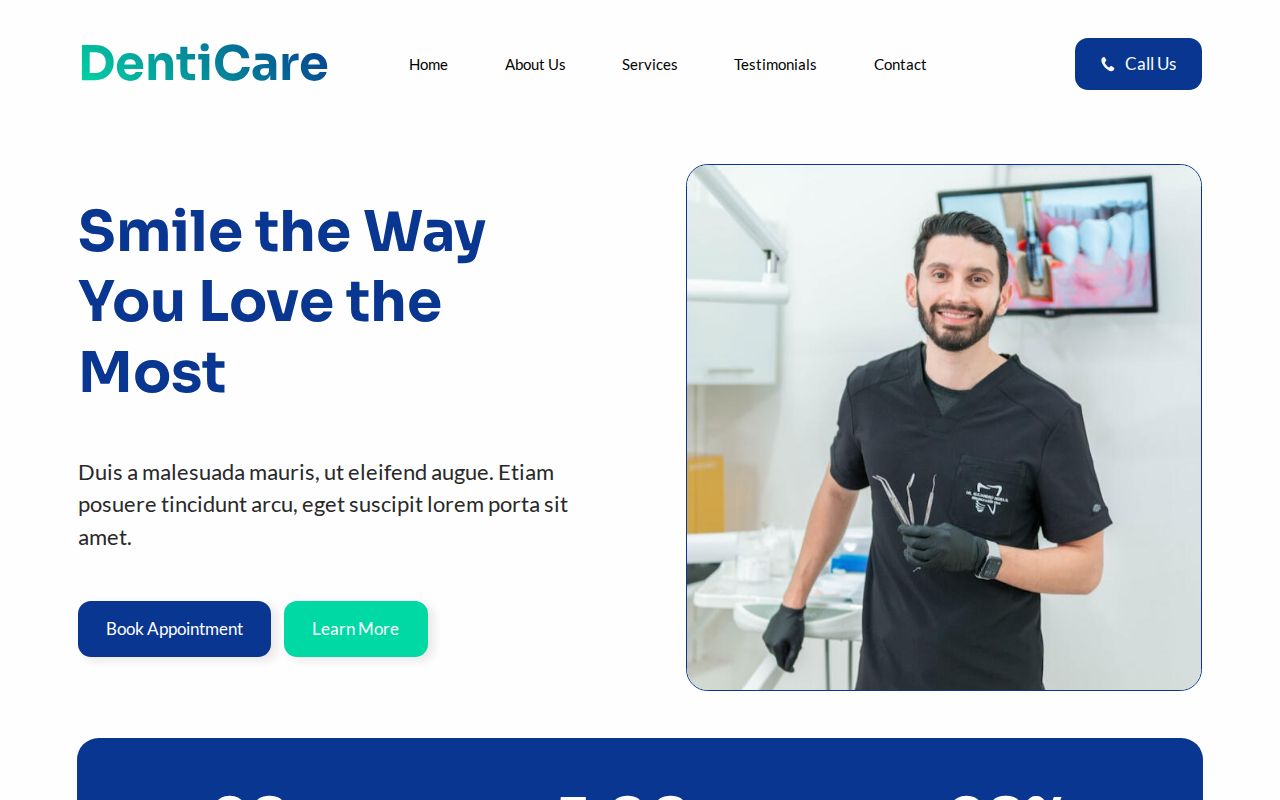Go to the About Us page
The width and height of the screenshot is (1280, 800).
click(535, 64)
